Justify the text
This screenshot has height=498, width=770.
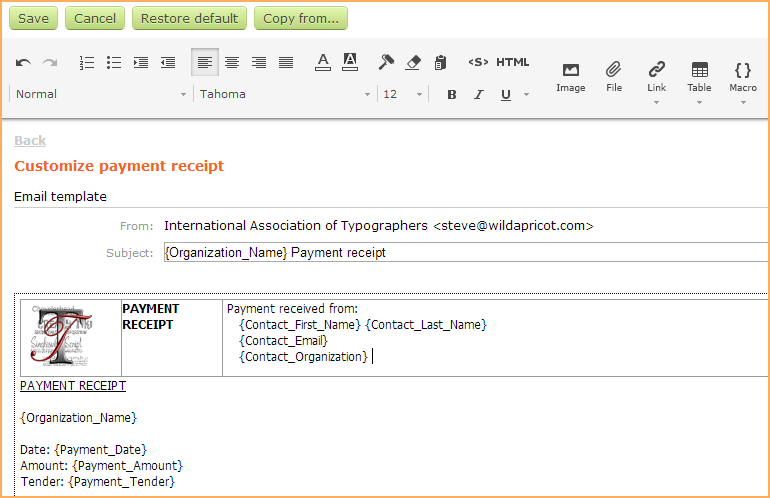[286, 62]
